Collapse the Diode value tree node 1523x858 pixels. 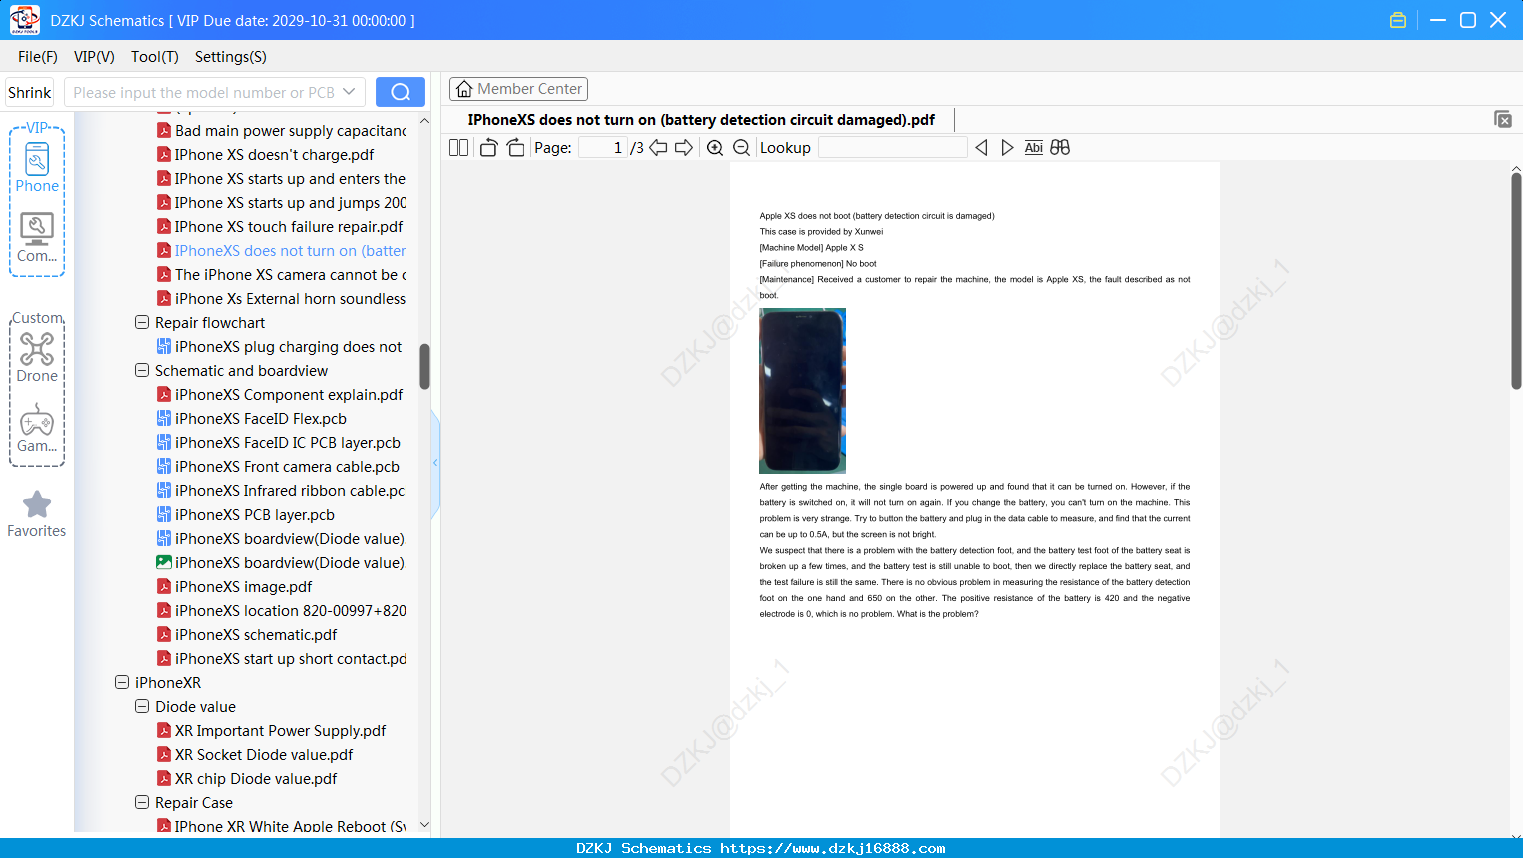coord(142,707)
